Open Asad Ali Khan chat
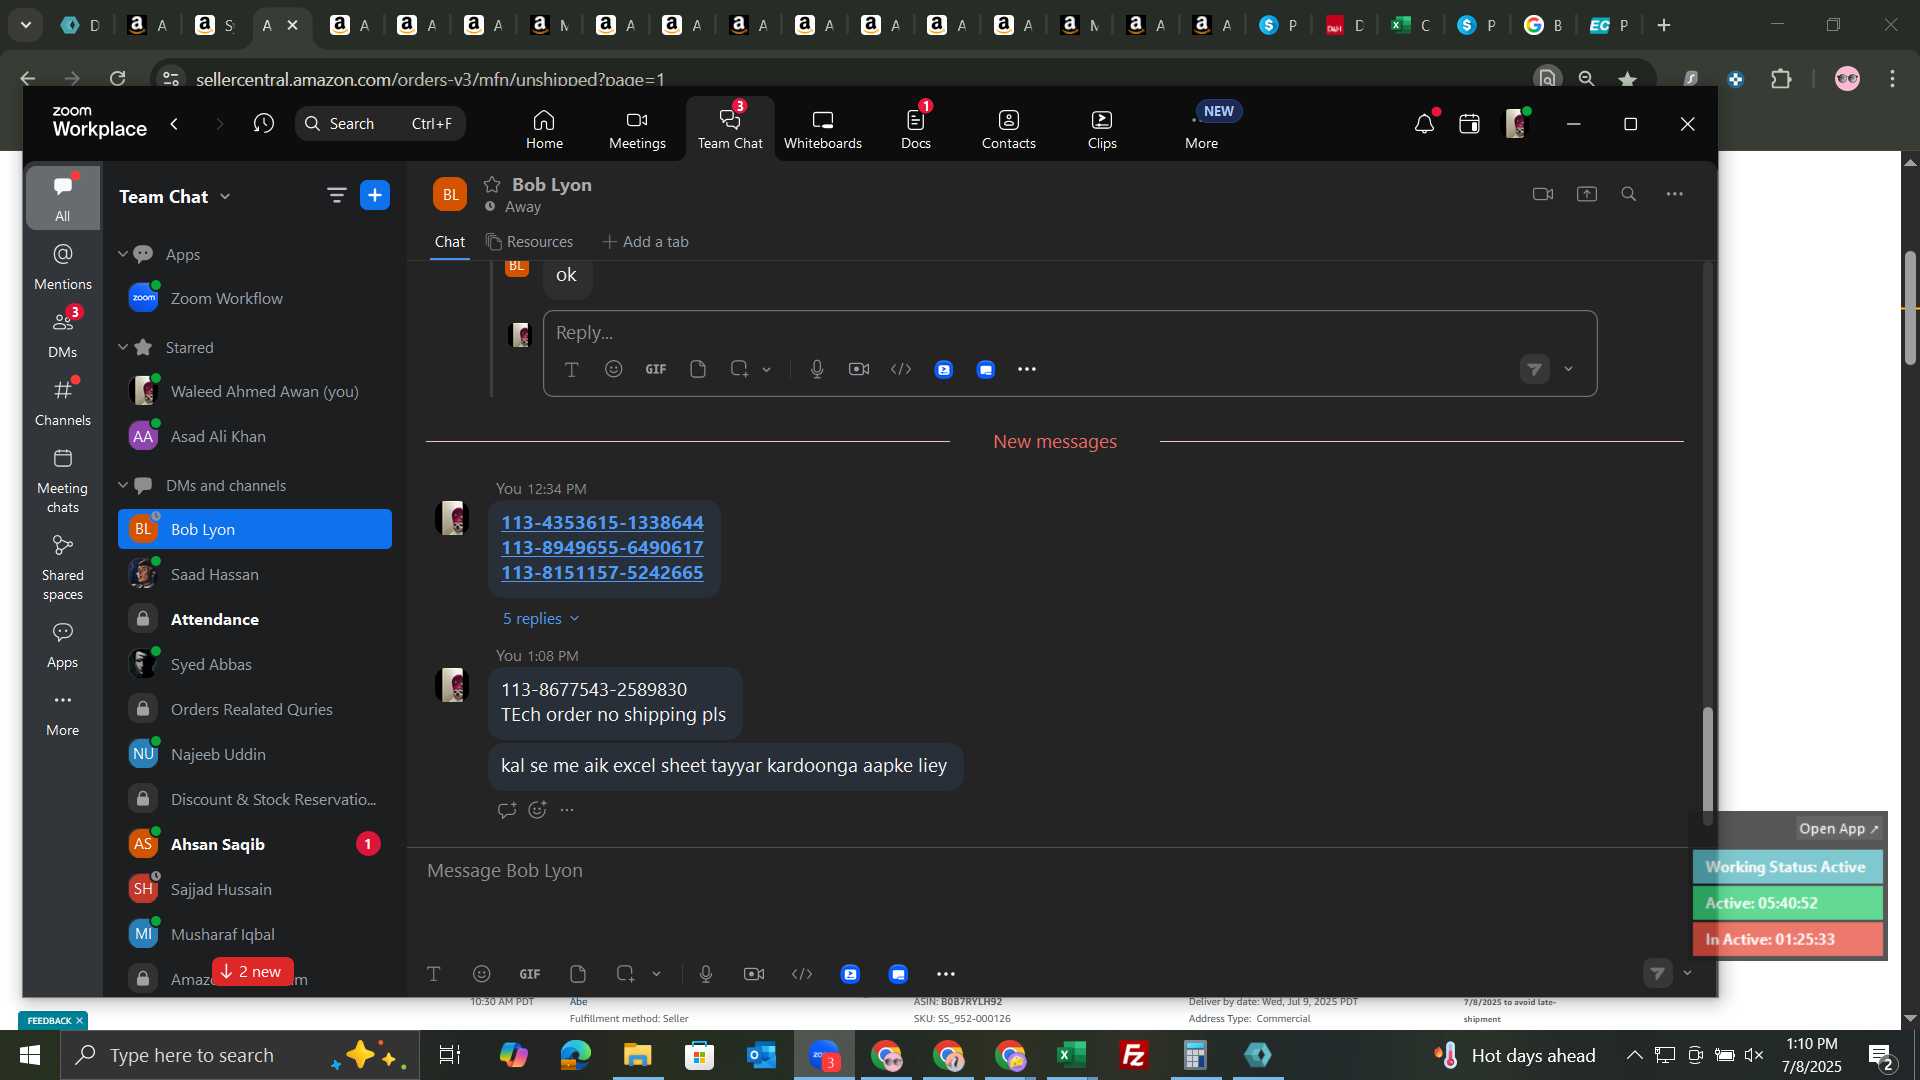The height and width of the screenshot is (1080, 1920). [255, 436]
